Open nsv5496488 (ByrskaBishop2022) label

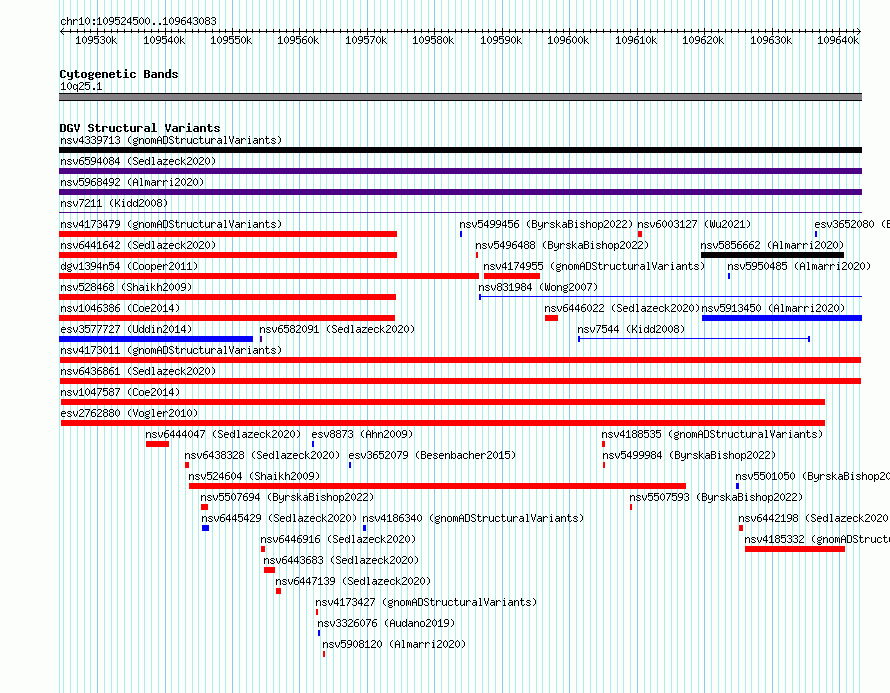click(x=562, y=245)
